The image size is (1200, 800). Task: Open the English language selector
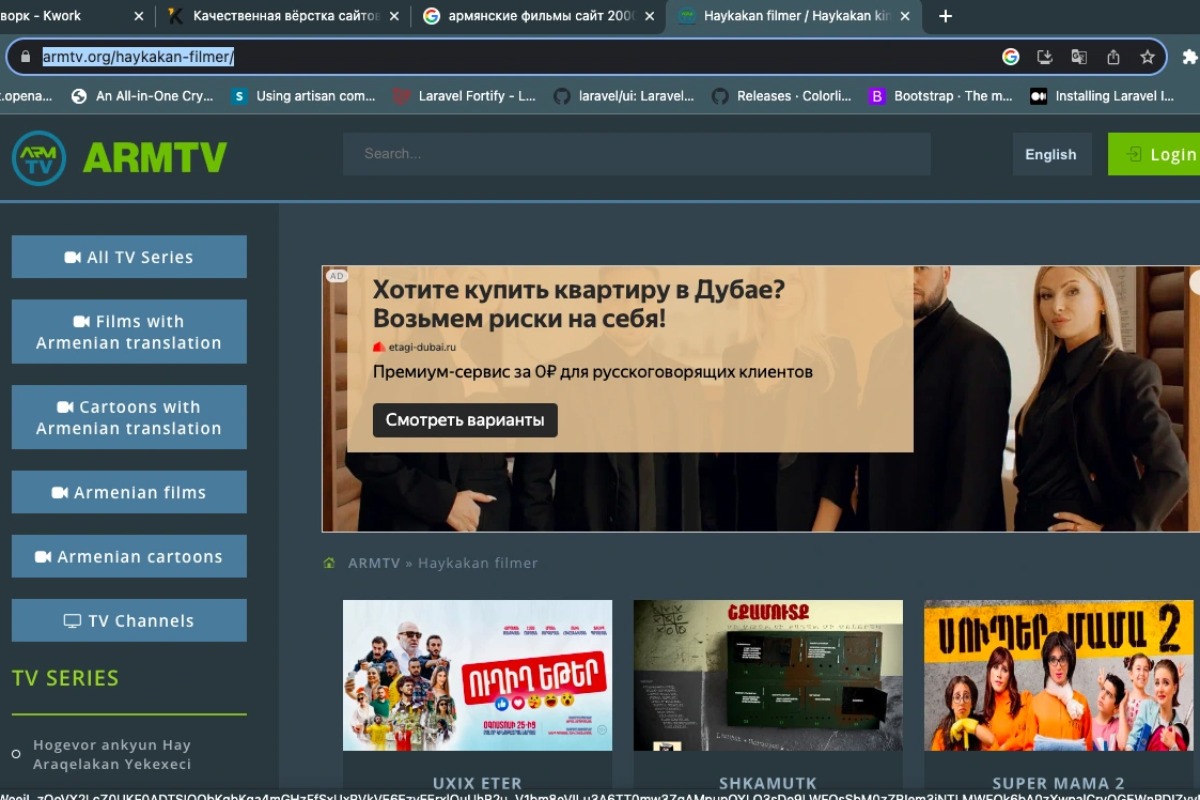(1051, 154)
